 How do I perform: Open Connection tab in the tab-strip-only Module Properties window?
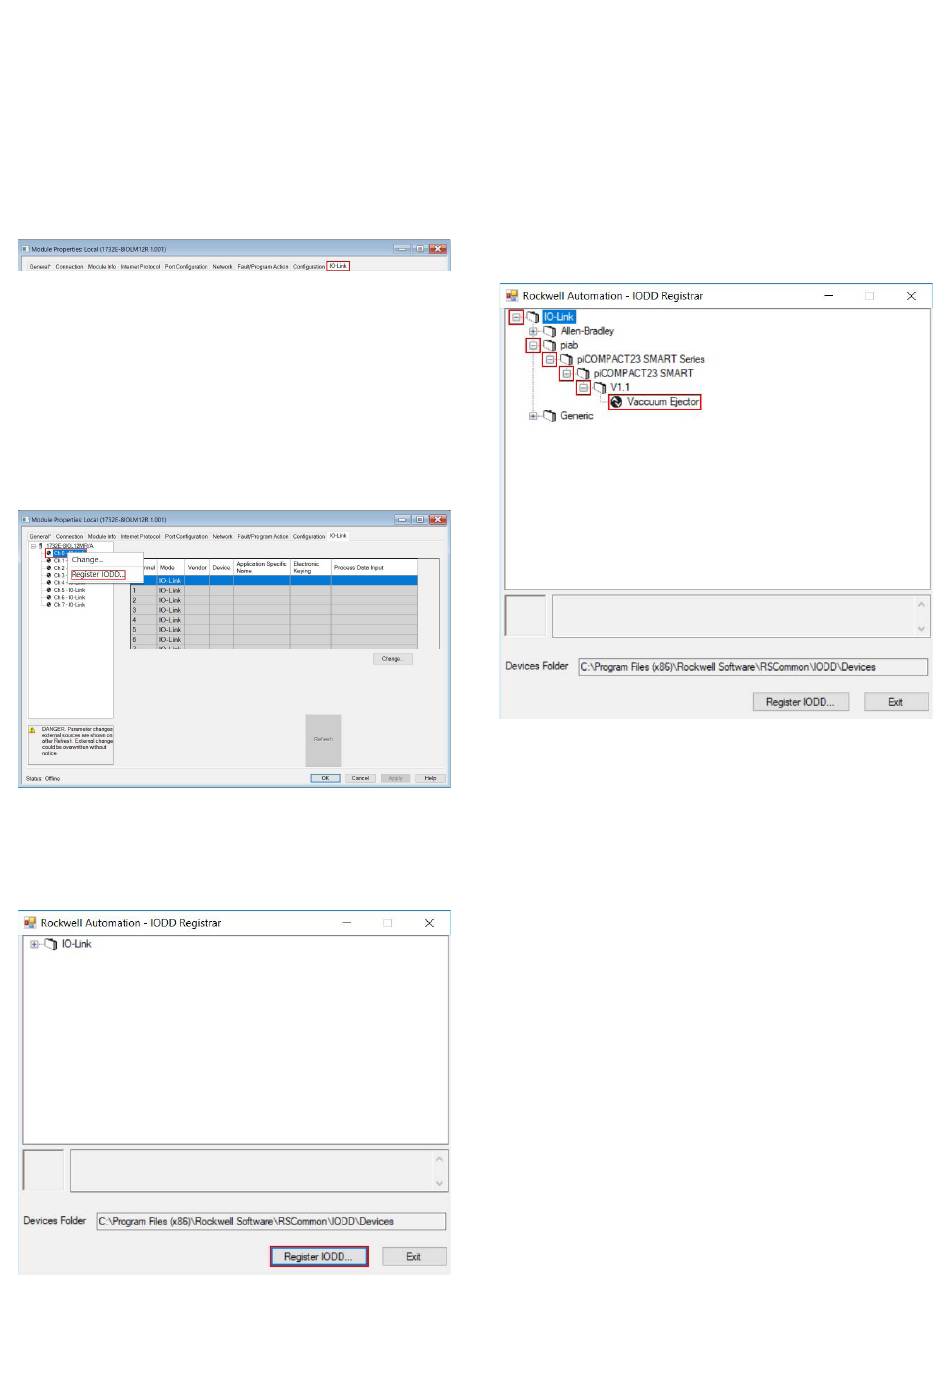coord(69,267)
